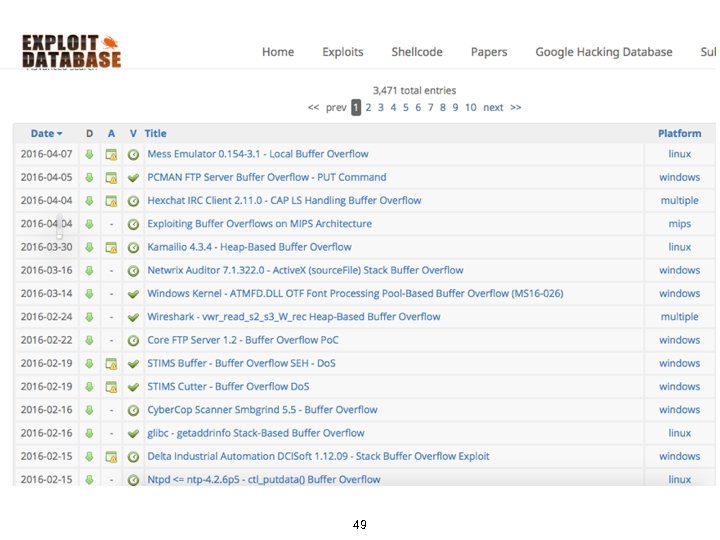Screen dimensions: 720x540
Task: Download the STIMS Cutter exploit
Action: [89, 387]
